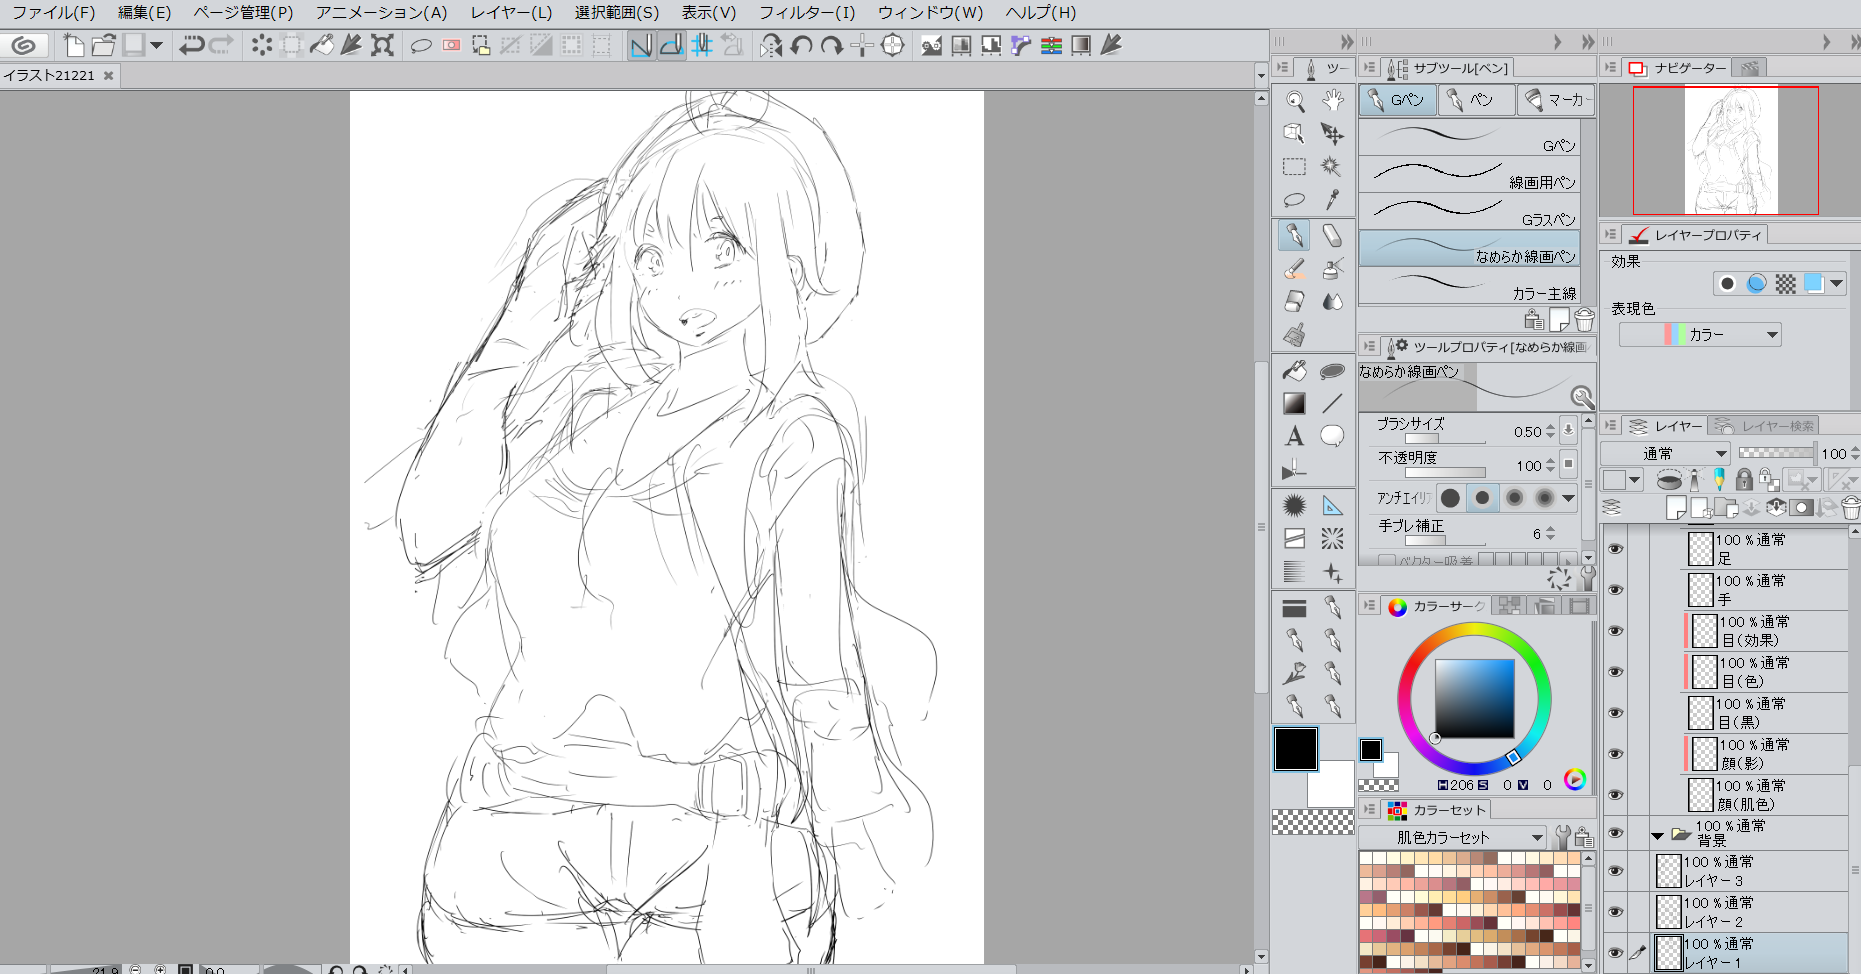Open the 編集(E) menu
The height and width of the screenshot is (974, 1861).
pyautogui.click(x=144, y=13)
